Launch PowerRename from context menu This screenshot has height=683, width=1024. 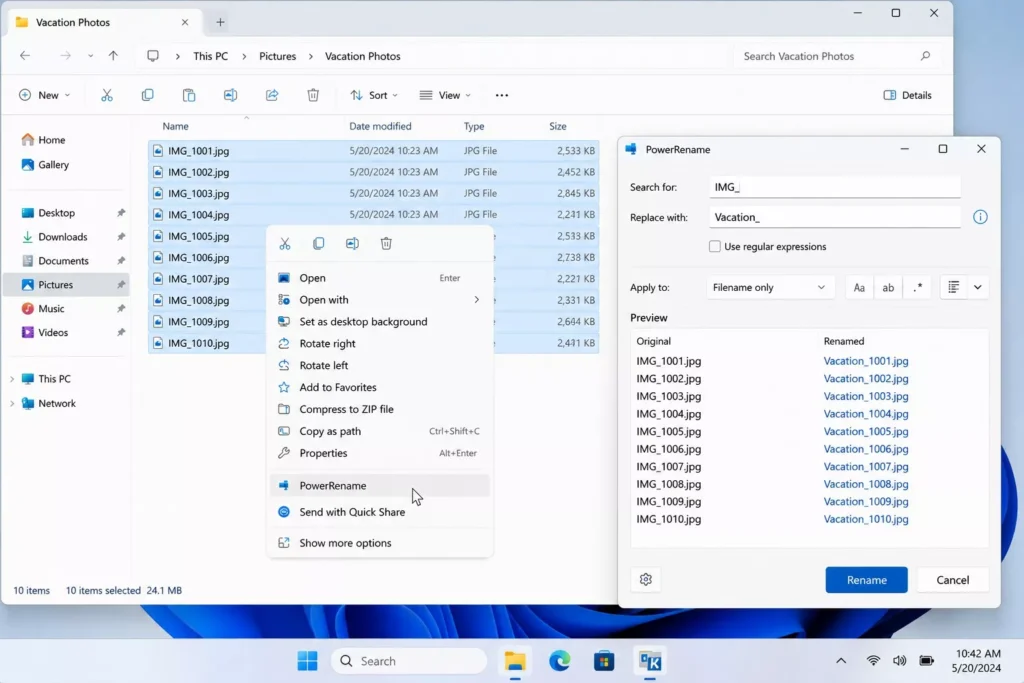pyautogui.click(x=379, y=486)
